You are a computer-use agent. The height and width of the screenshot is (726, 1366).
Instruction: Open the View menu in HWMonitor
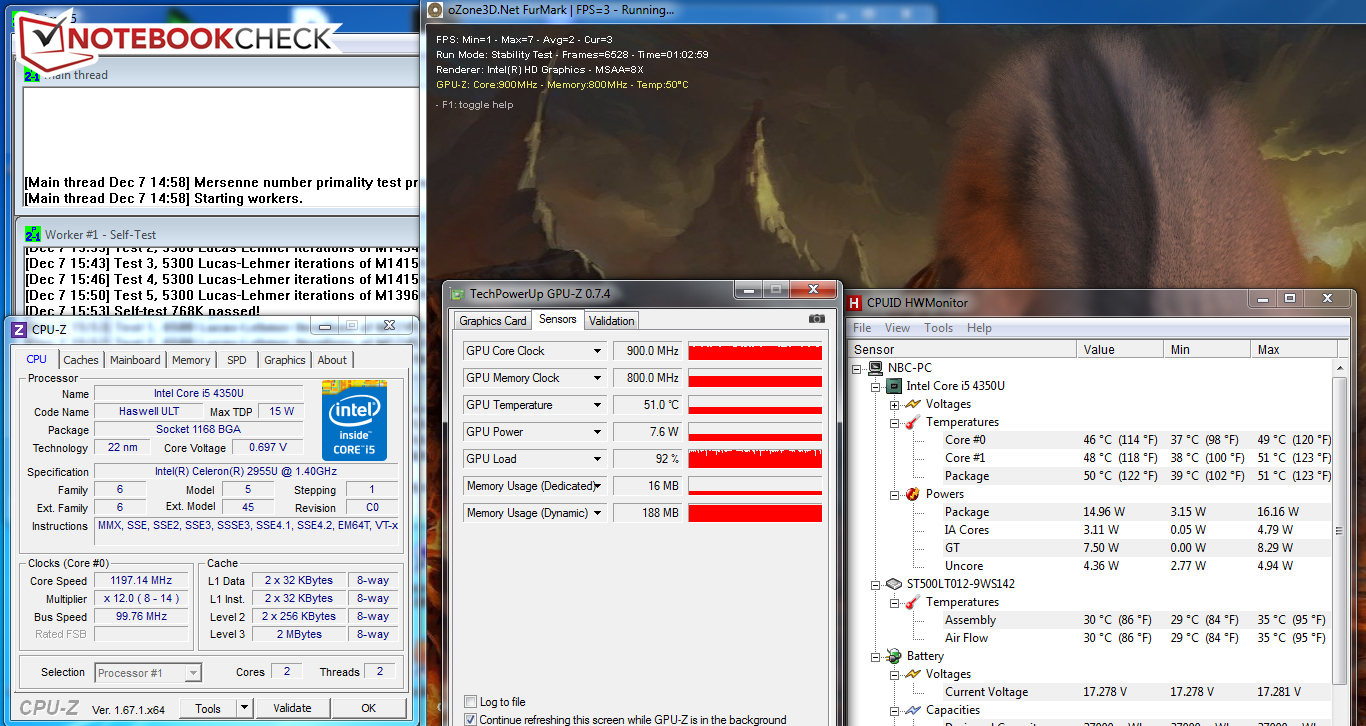[x=897, y=328]
